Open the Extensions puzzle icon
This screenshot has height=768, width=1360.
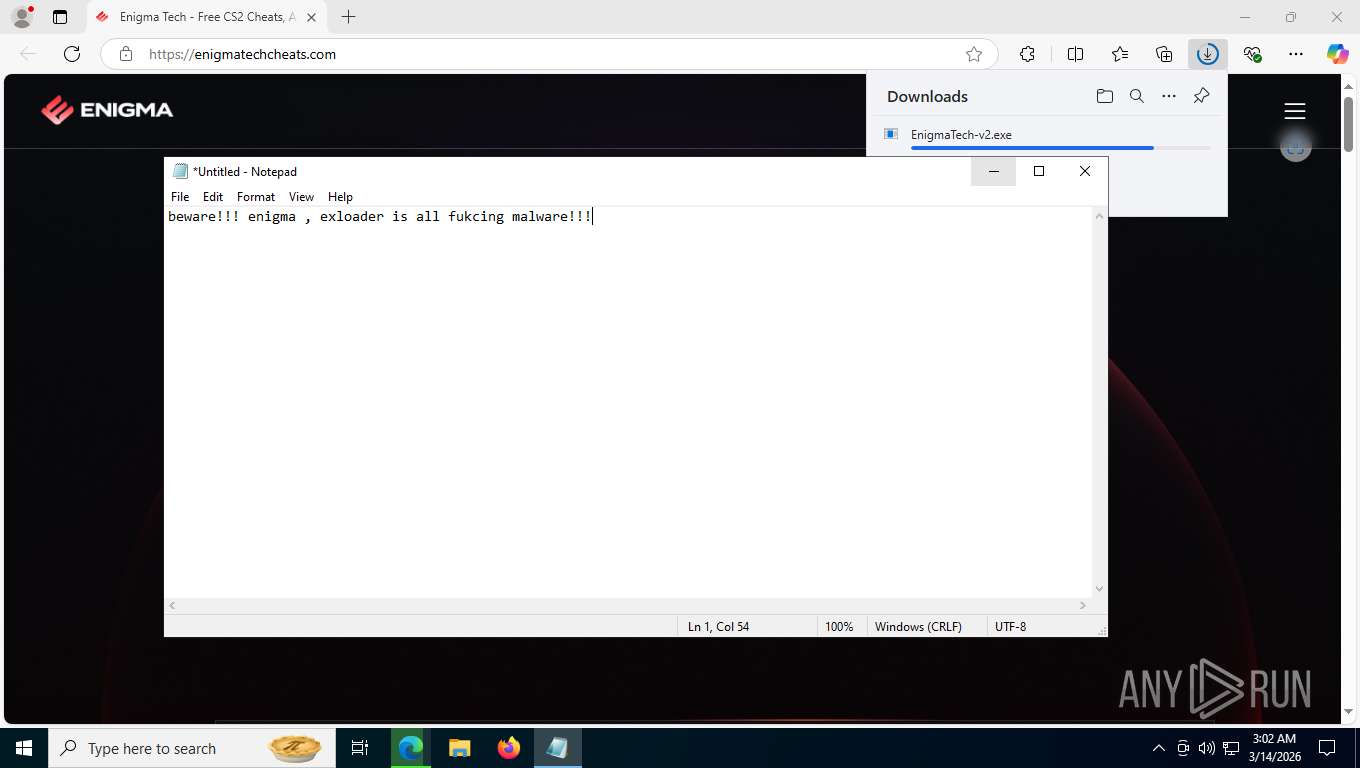pos(1027,54)
